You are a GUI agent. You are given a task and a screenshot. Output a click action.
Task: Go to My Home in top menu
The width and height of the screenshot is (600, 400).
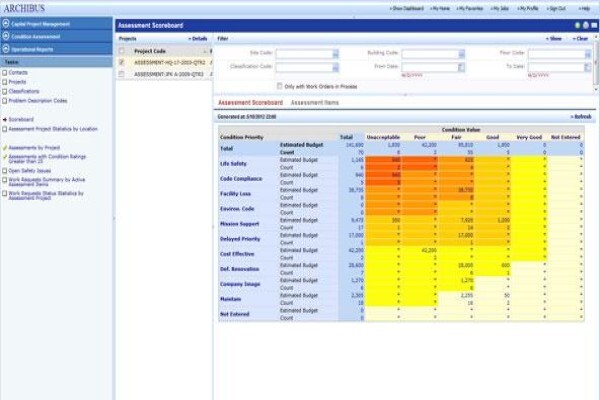[x=440, y=8]
